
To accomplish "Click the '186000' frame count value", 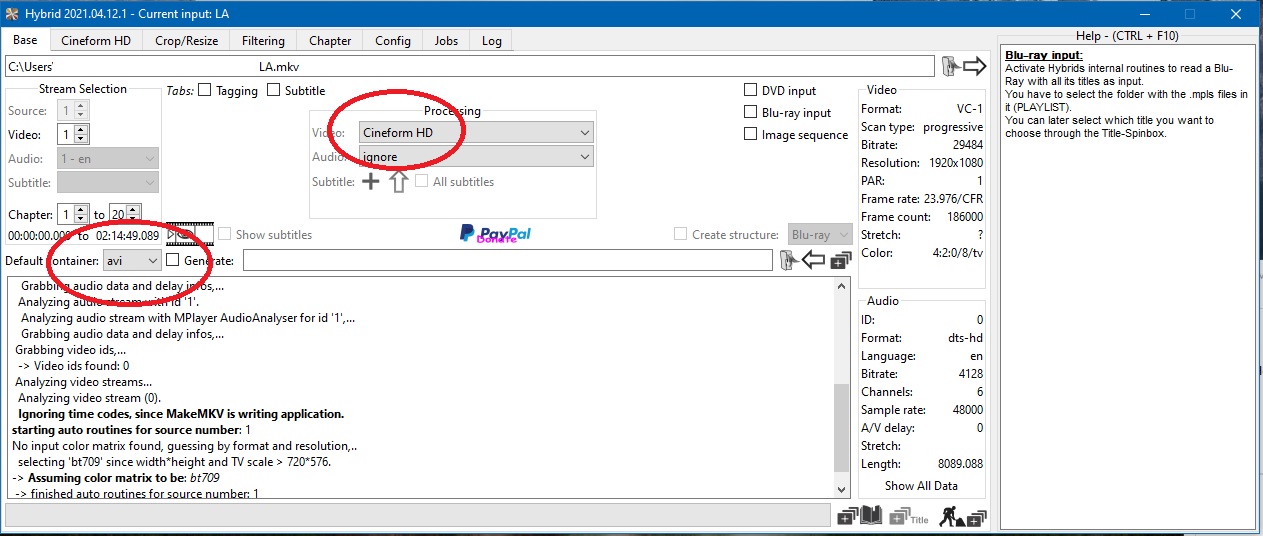I will coord(964,216).
